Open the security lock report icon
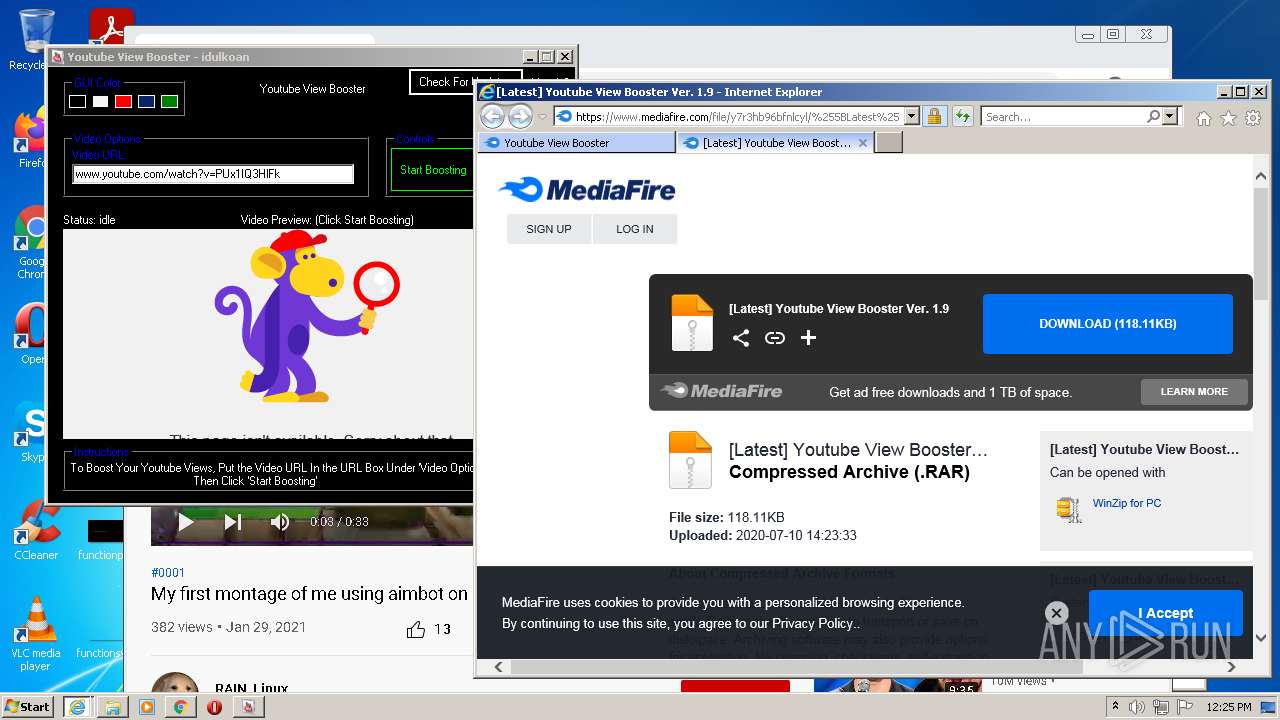 click(x=934, y=117)
